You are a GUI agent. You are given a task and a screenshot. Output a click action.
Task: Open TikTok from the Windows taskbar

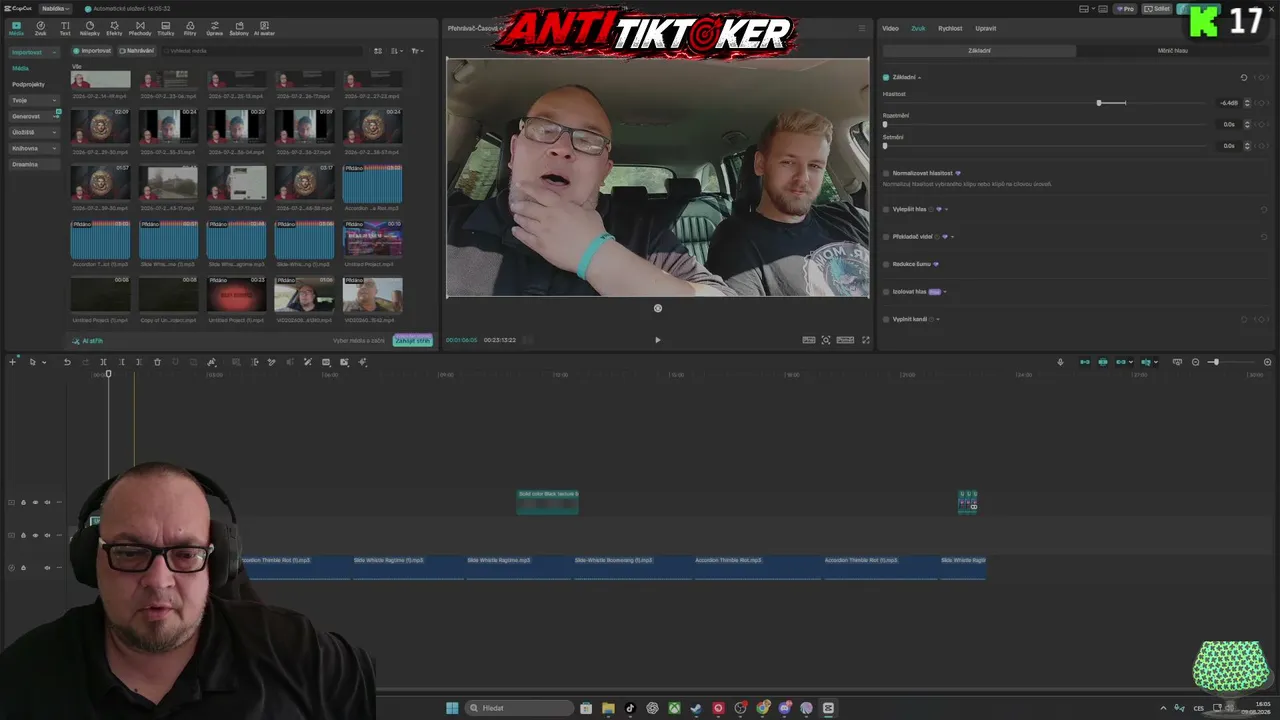pyautogui.click(x=630, y=708)
